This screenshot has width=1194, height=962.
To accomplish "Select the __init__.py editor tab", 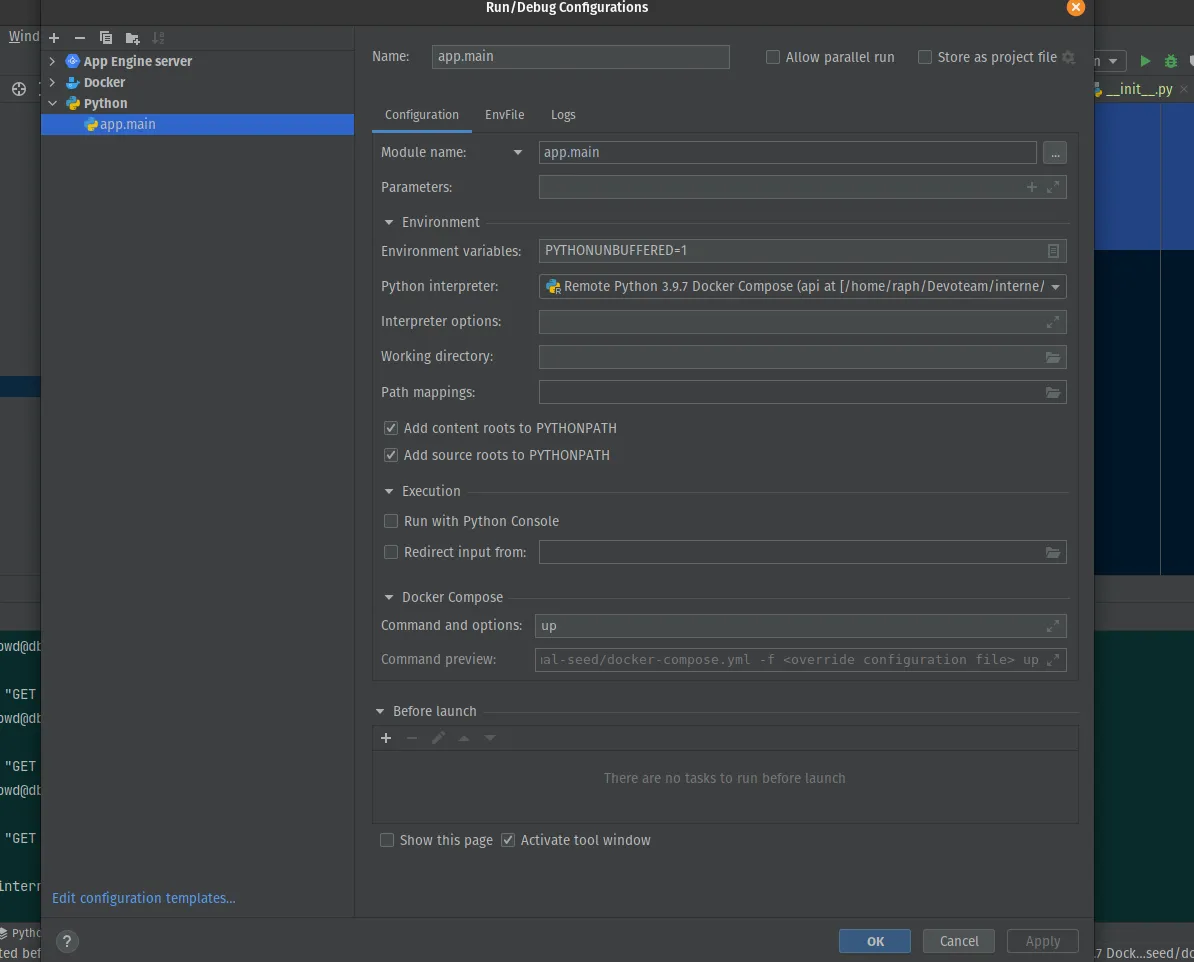I will tap(1139, 90).
